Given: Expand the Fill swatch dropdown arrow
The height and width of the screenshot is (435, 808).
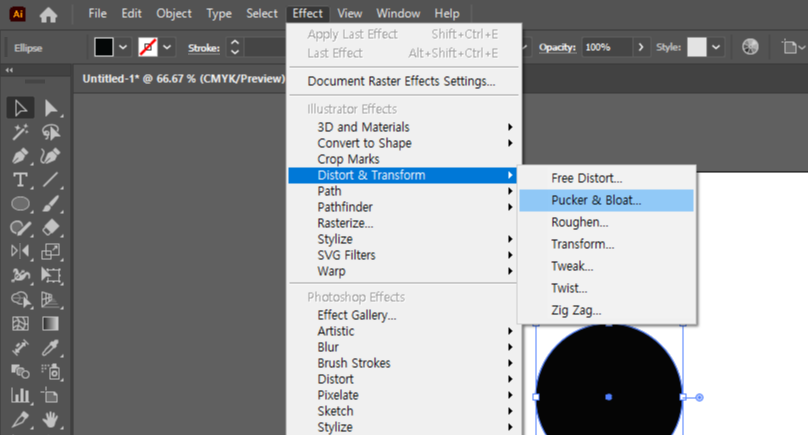Looking at the screenshot, I should 123,47.
